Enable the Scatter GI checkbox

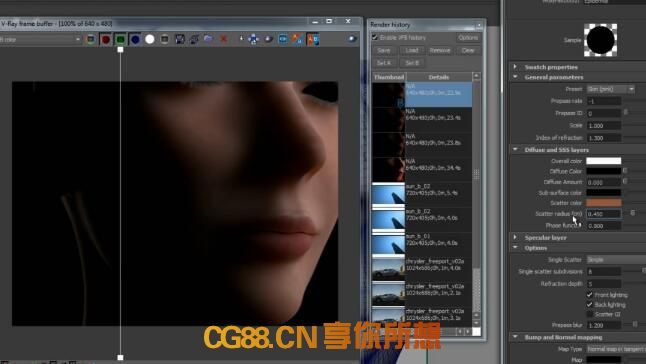(590, 314)
